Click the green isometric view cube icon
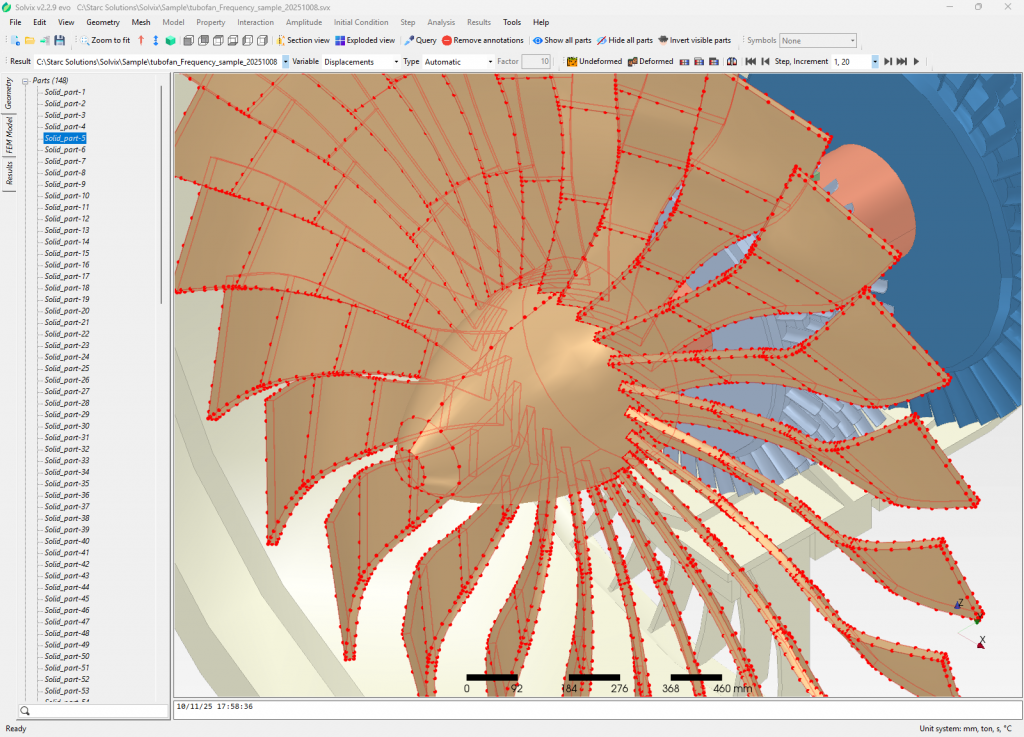Screen dimensions: 1024x737 click(x=171, y=40)
